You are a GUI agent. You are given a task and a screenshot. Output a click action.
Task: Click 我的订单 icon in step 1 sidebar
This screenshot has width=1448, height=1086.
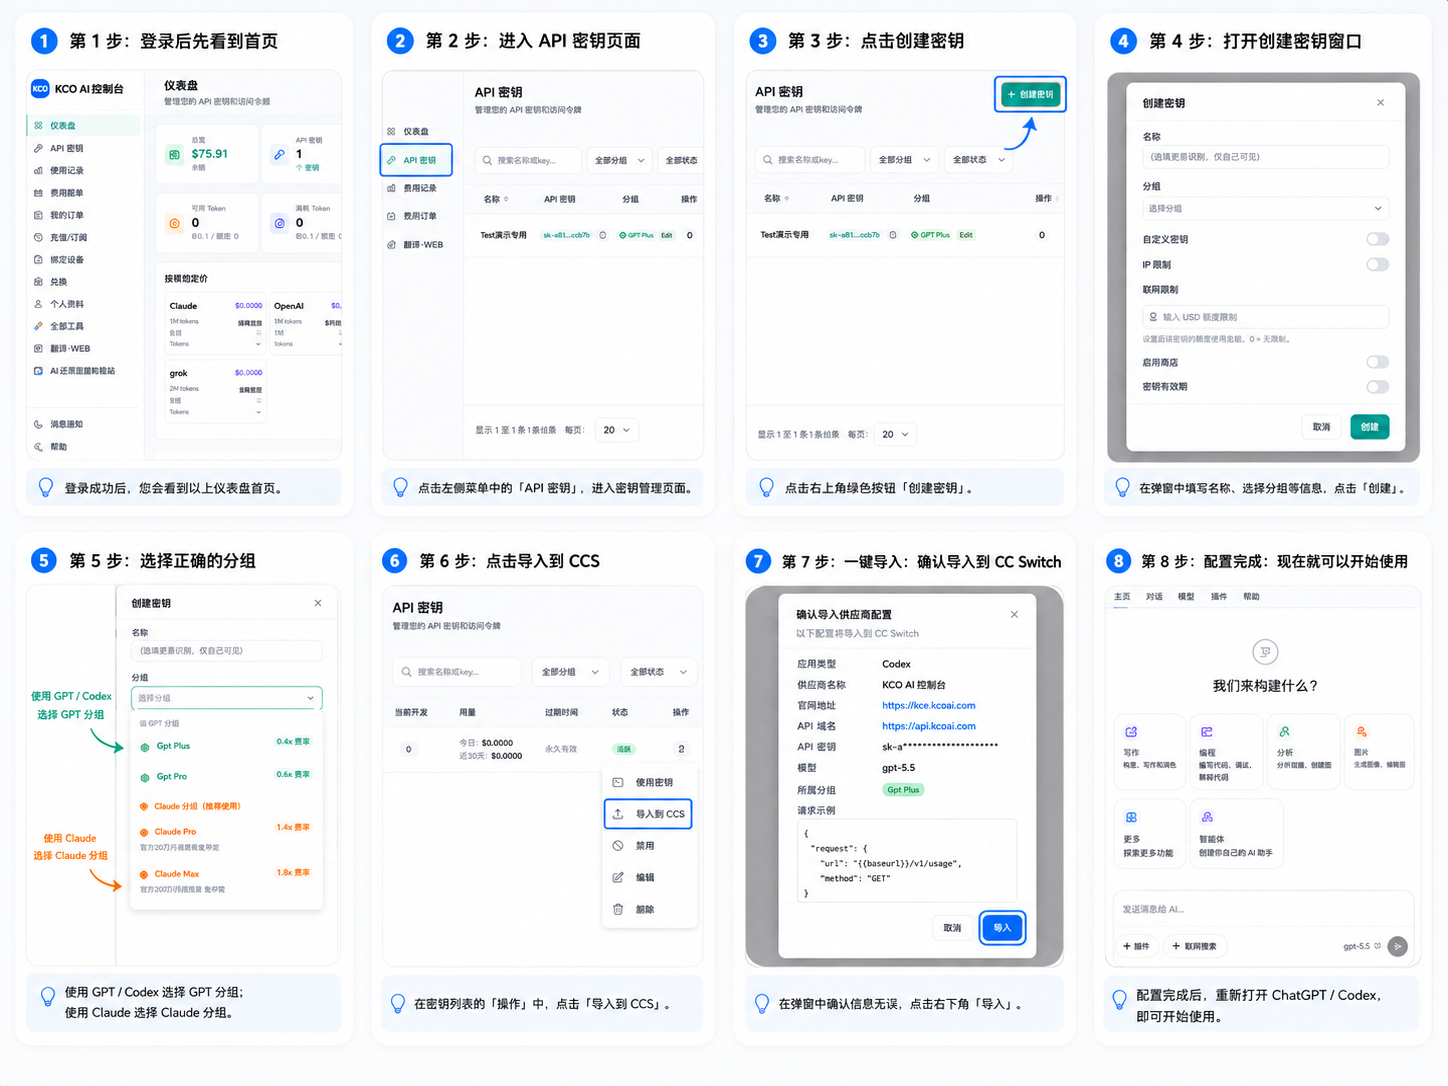38,215
